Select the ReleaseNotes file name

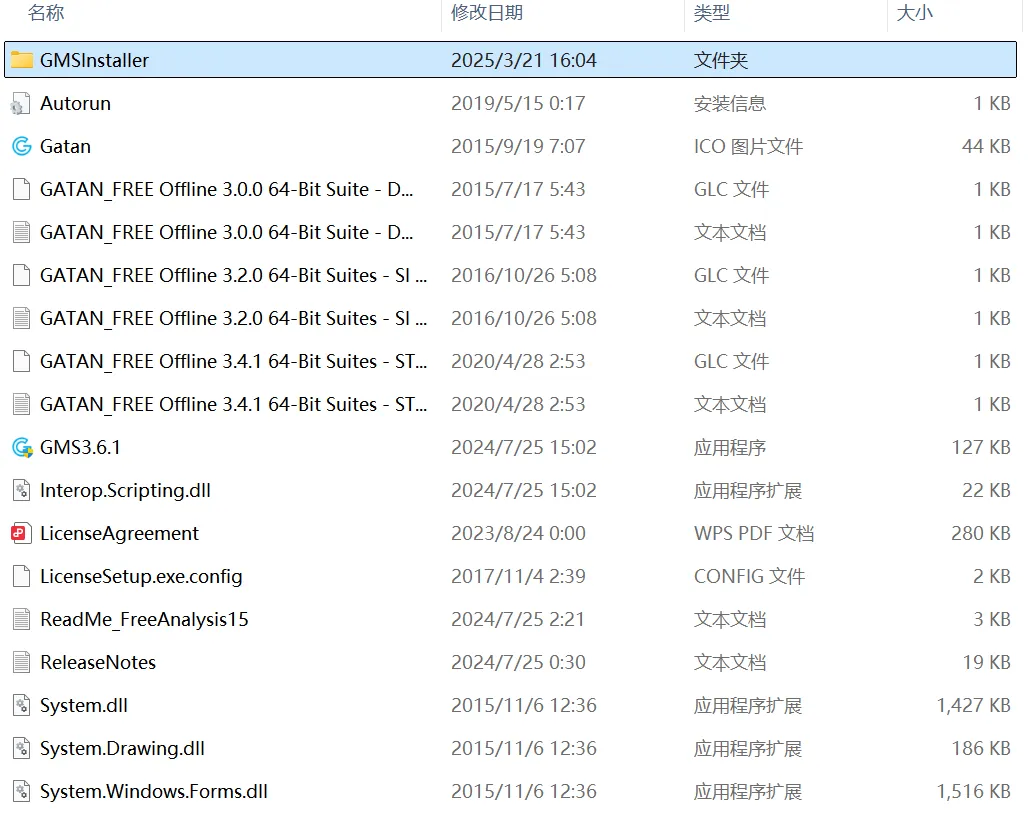click(98, 662)
